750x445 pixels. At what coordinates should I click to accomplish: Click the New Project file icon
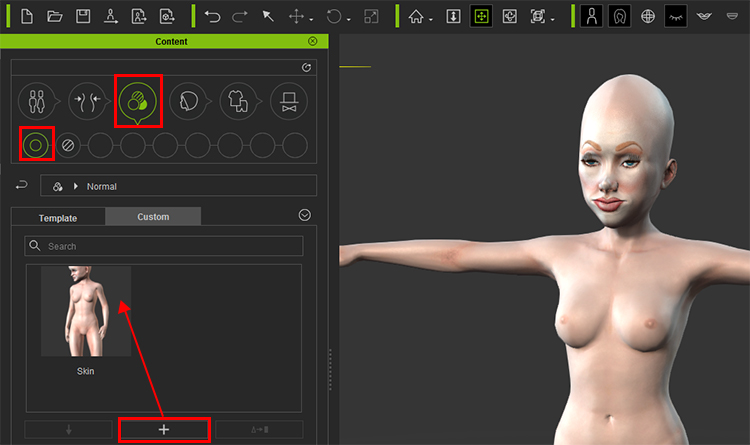27,16
